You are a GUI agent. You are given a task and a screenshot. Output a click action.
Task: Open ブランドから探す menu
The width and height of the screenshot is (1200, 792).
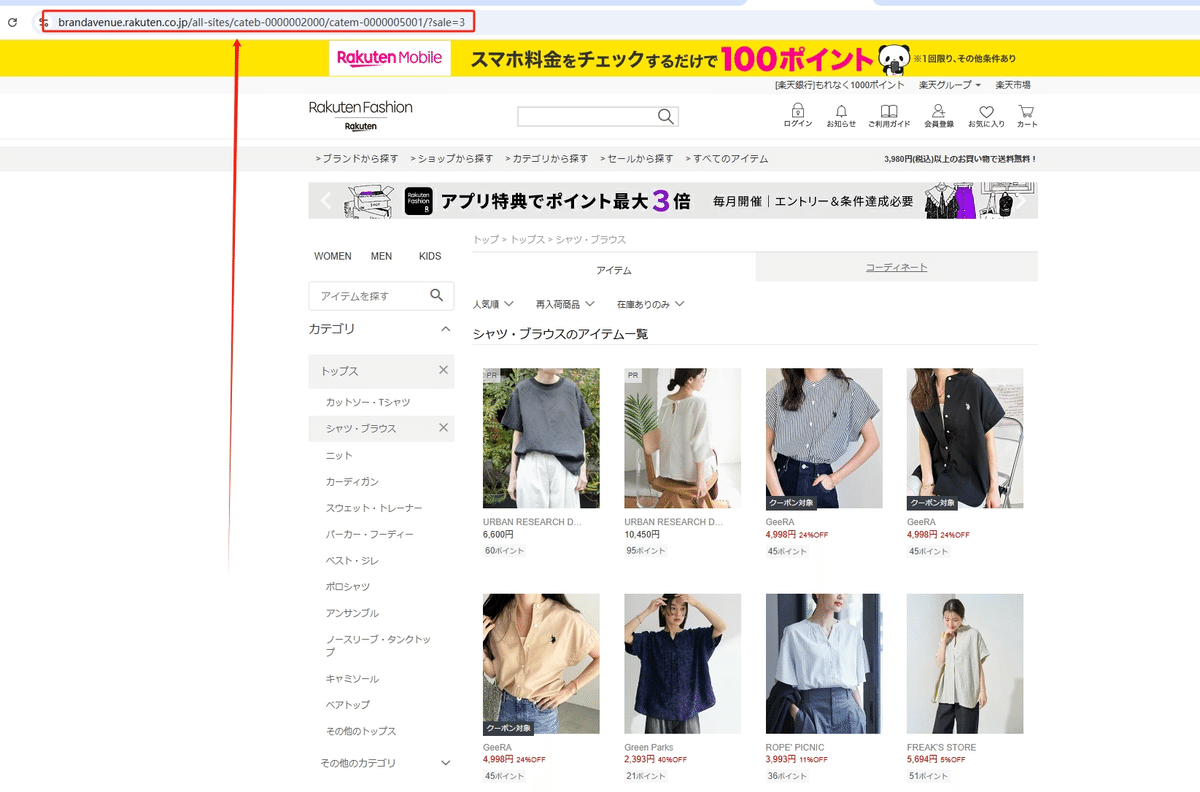357,159
